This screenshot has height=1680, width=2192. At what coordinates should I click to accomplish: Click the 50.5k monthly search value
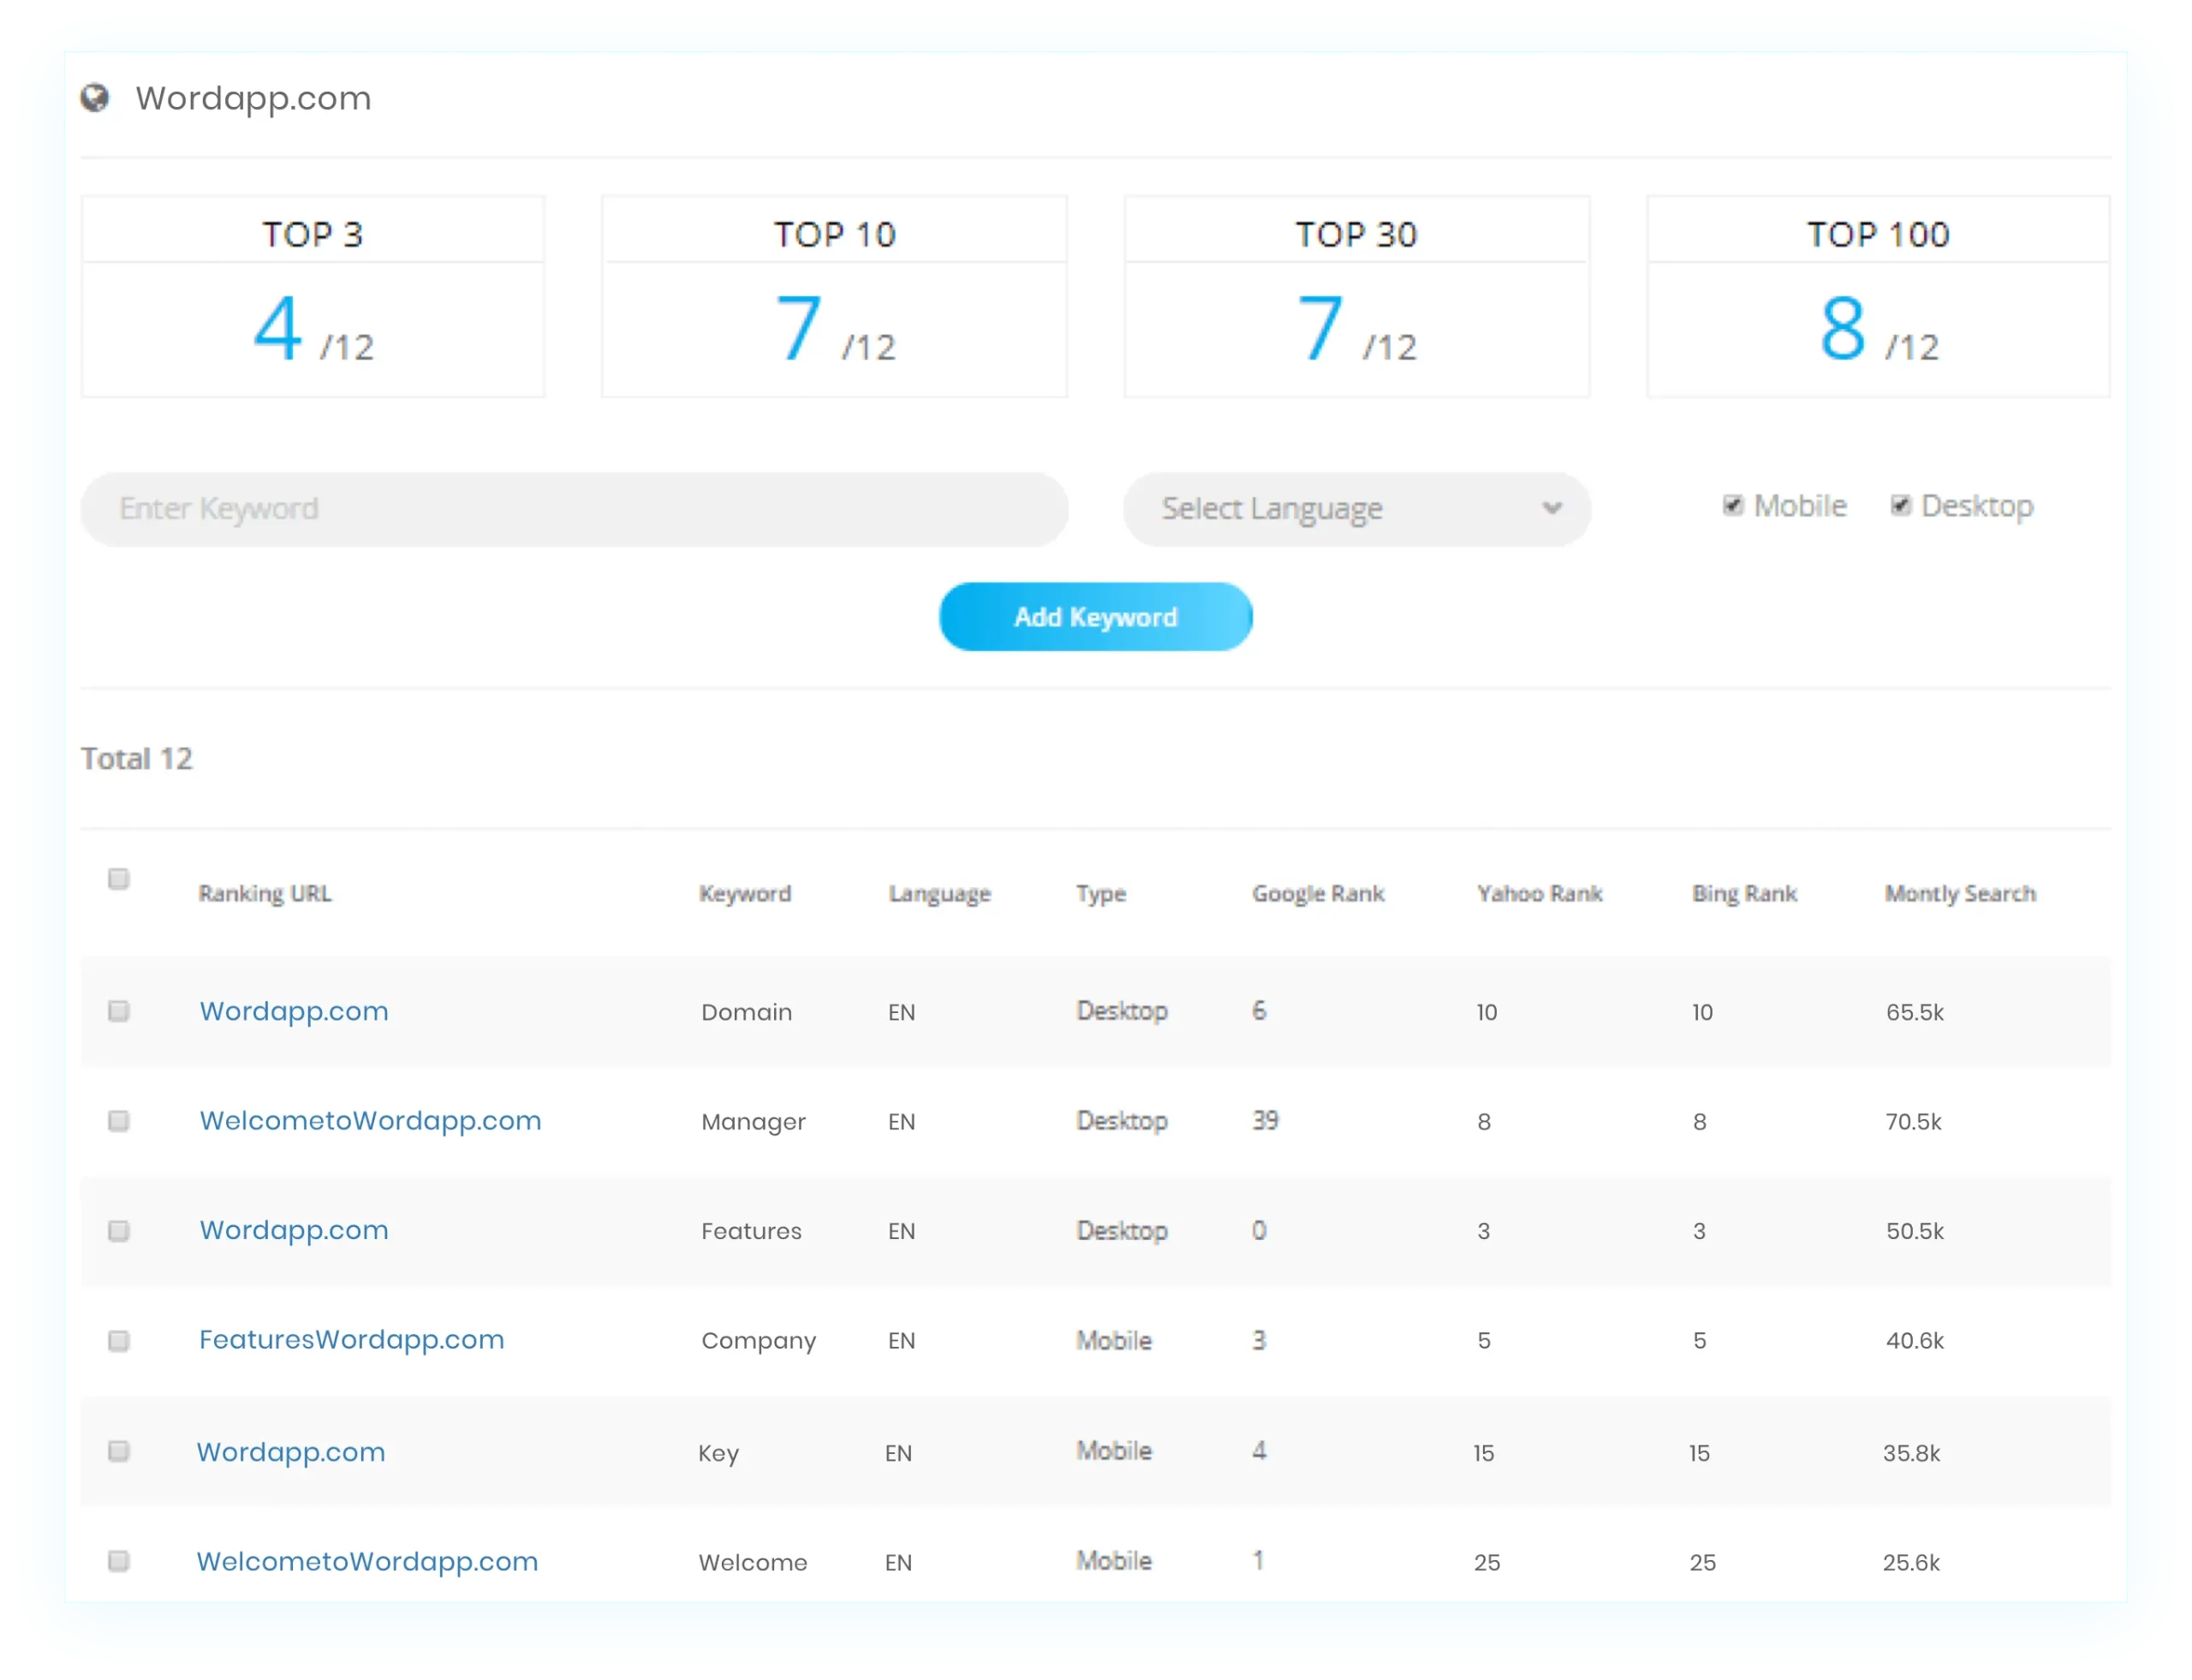coord(1915,1231)
